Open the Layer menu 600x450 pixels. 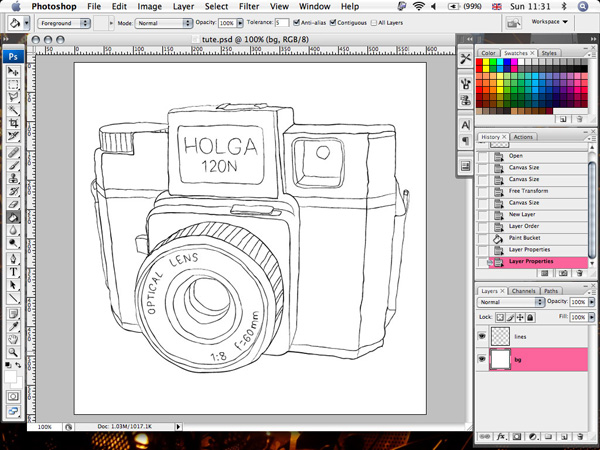pos(183,7)
